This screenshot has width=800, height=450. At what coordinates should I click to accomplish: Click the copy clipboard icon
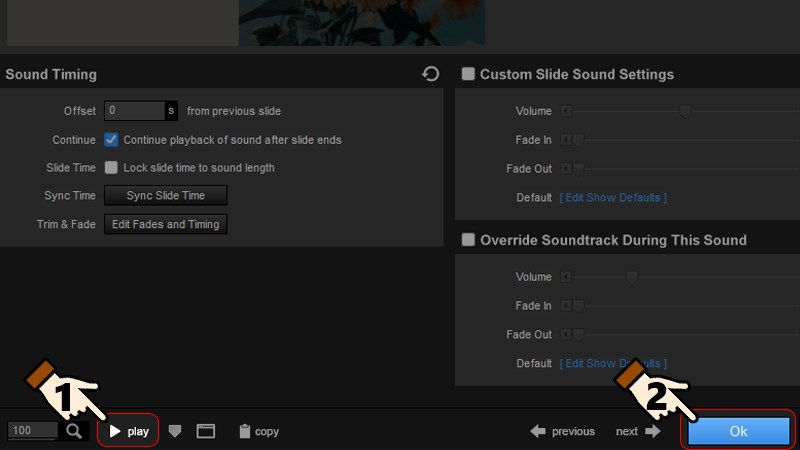coord(244,431)
